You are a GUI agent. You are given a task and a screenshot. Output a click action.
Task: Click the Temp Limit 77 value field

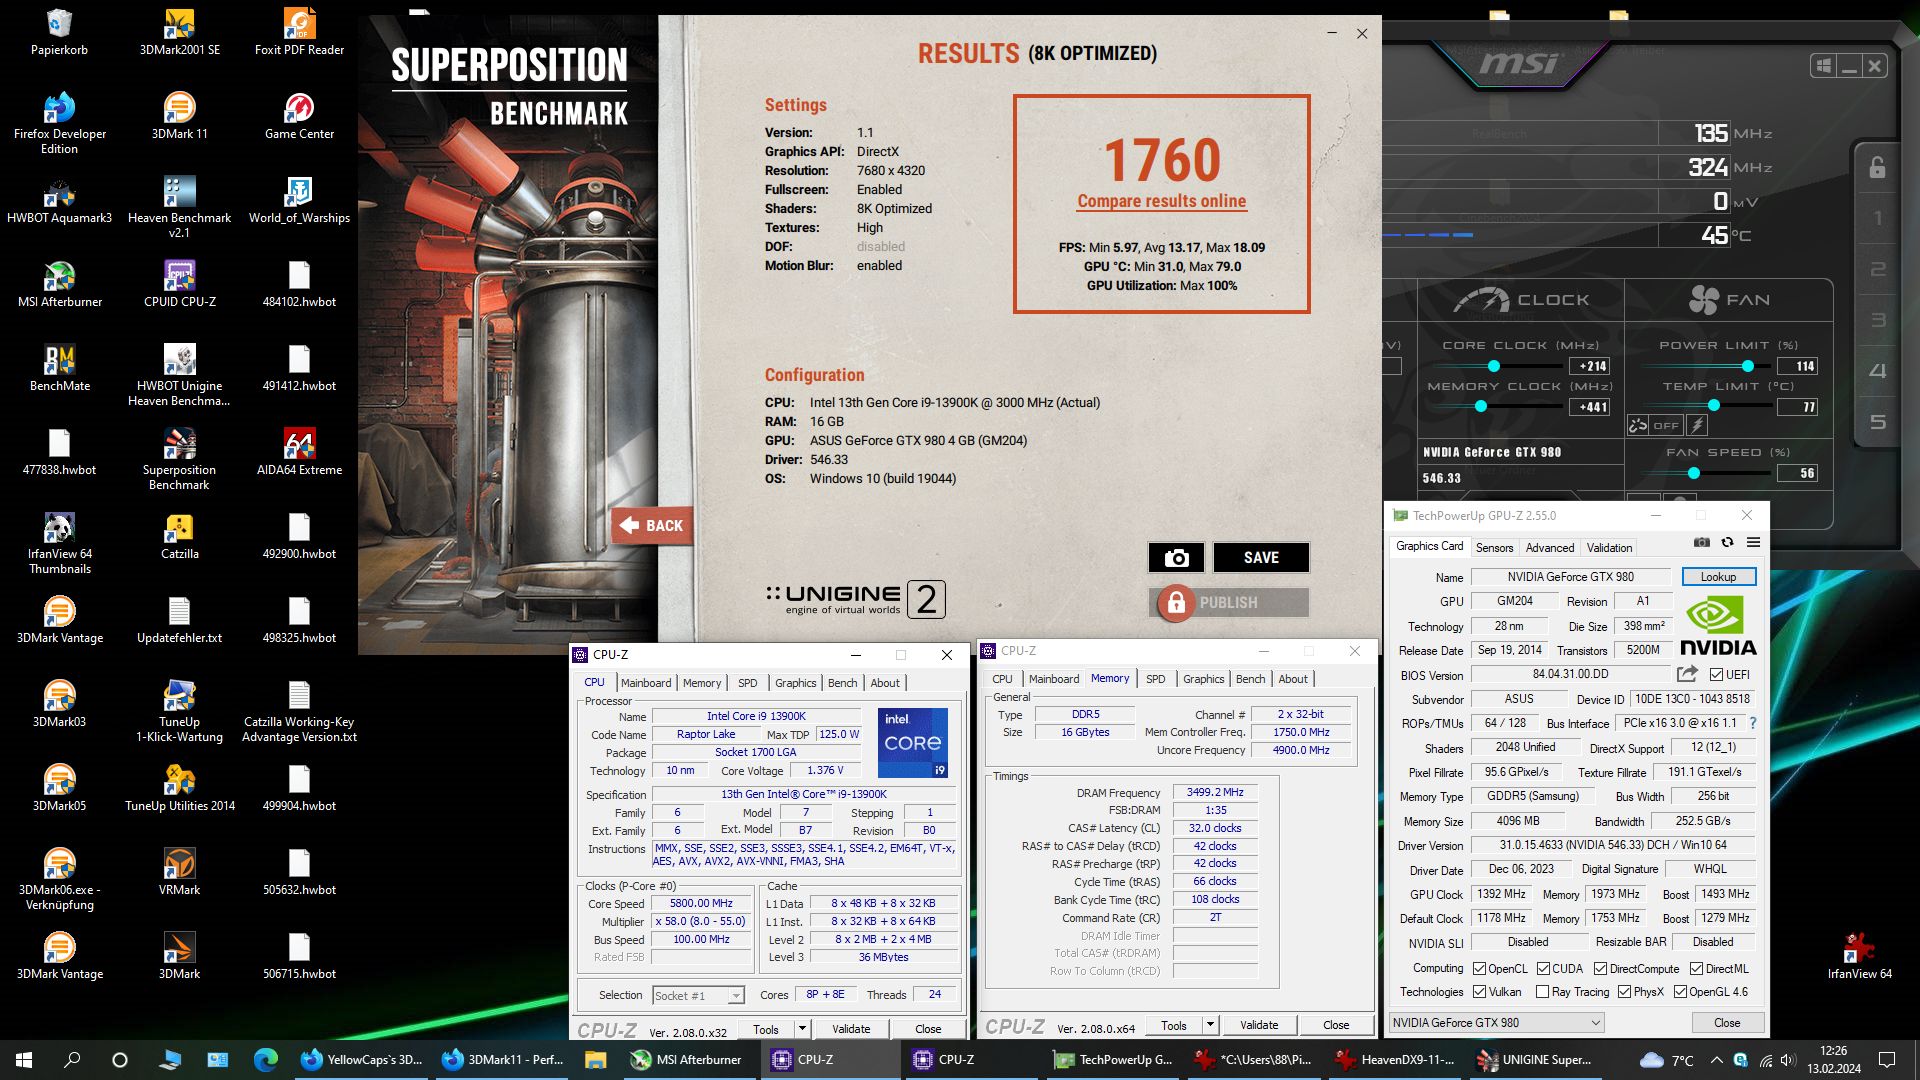(1798, 407)
